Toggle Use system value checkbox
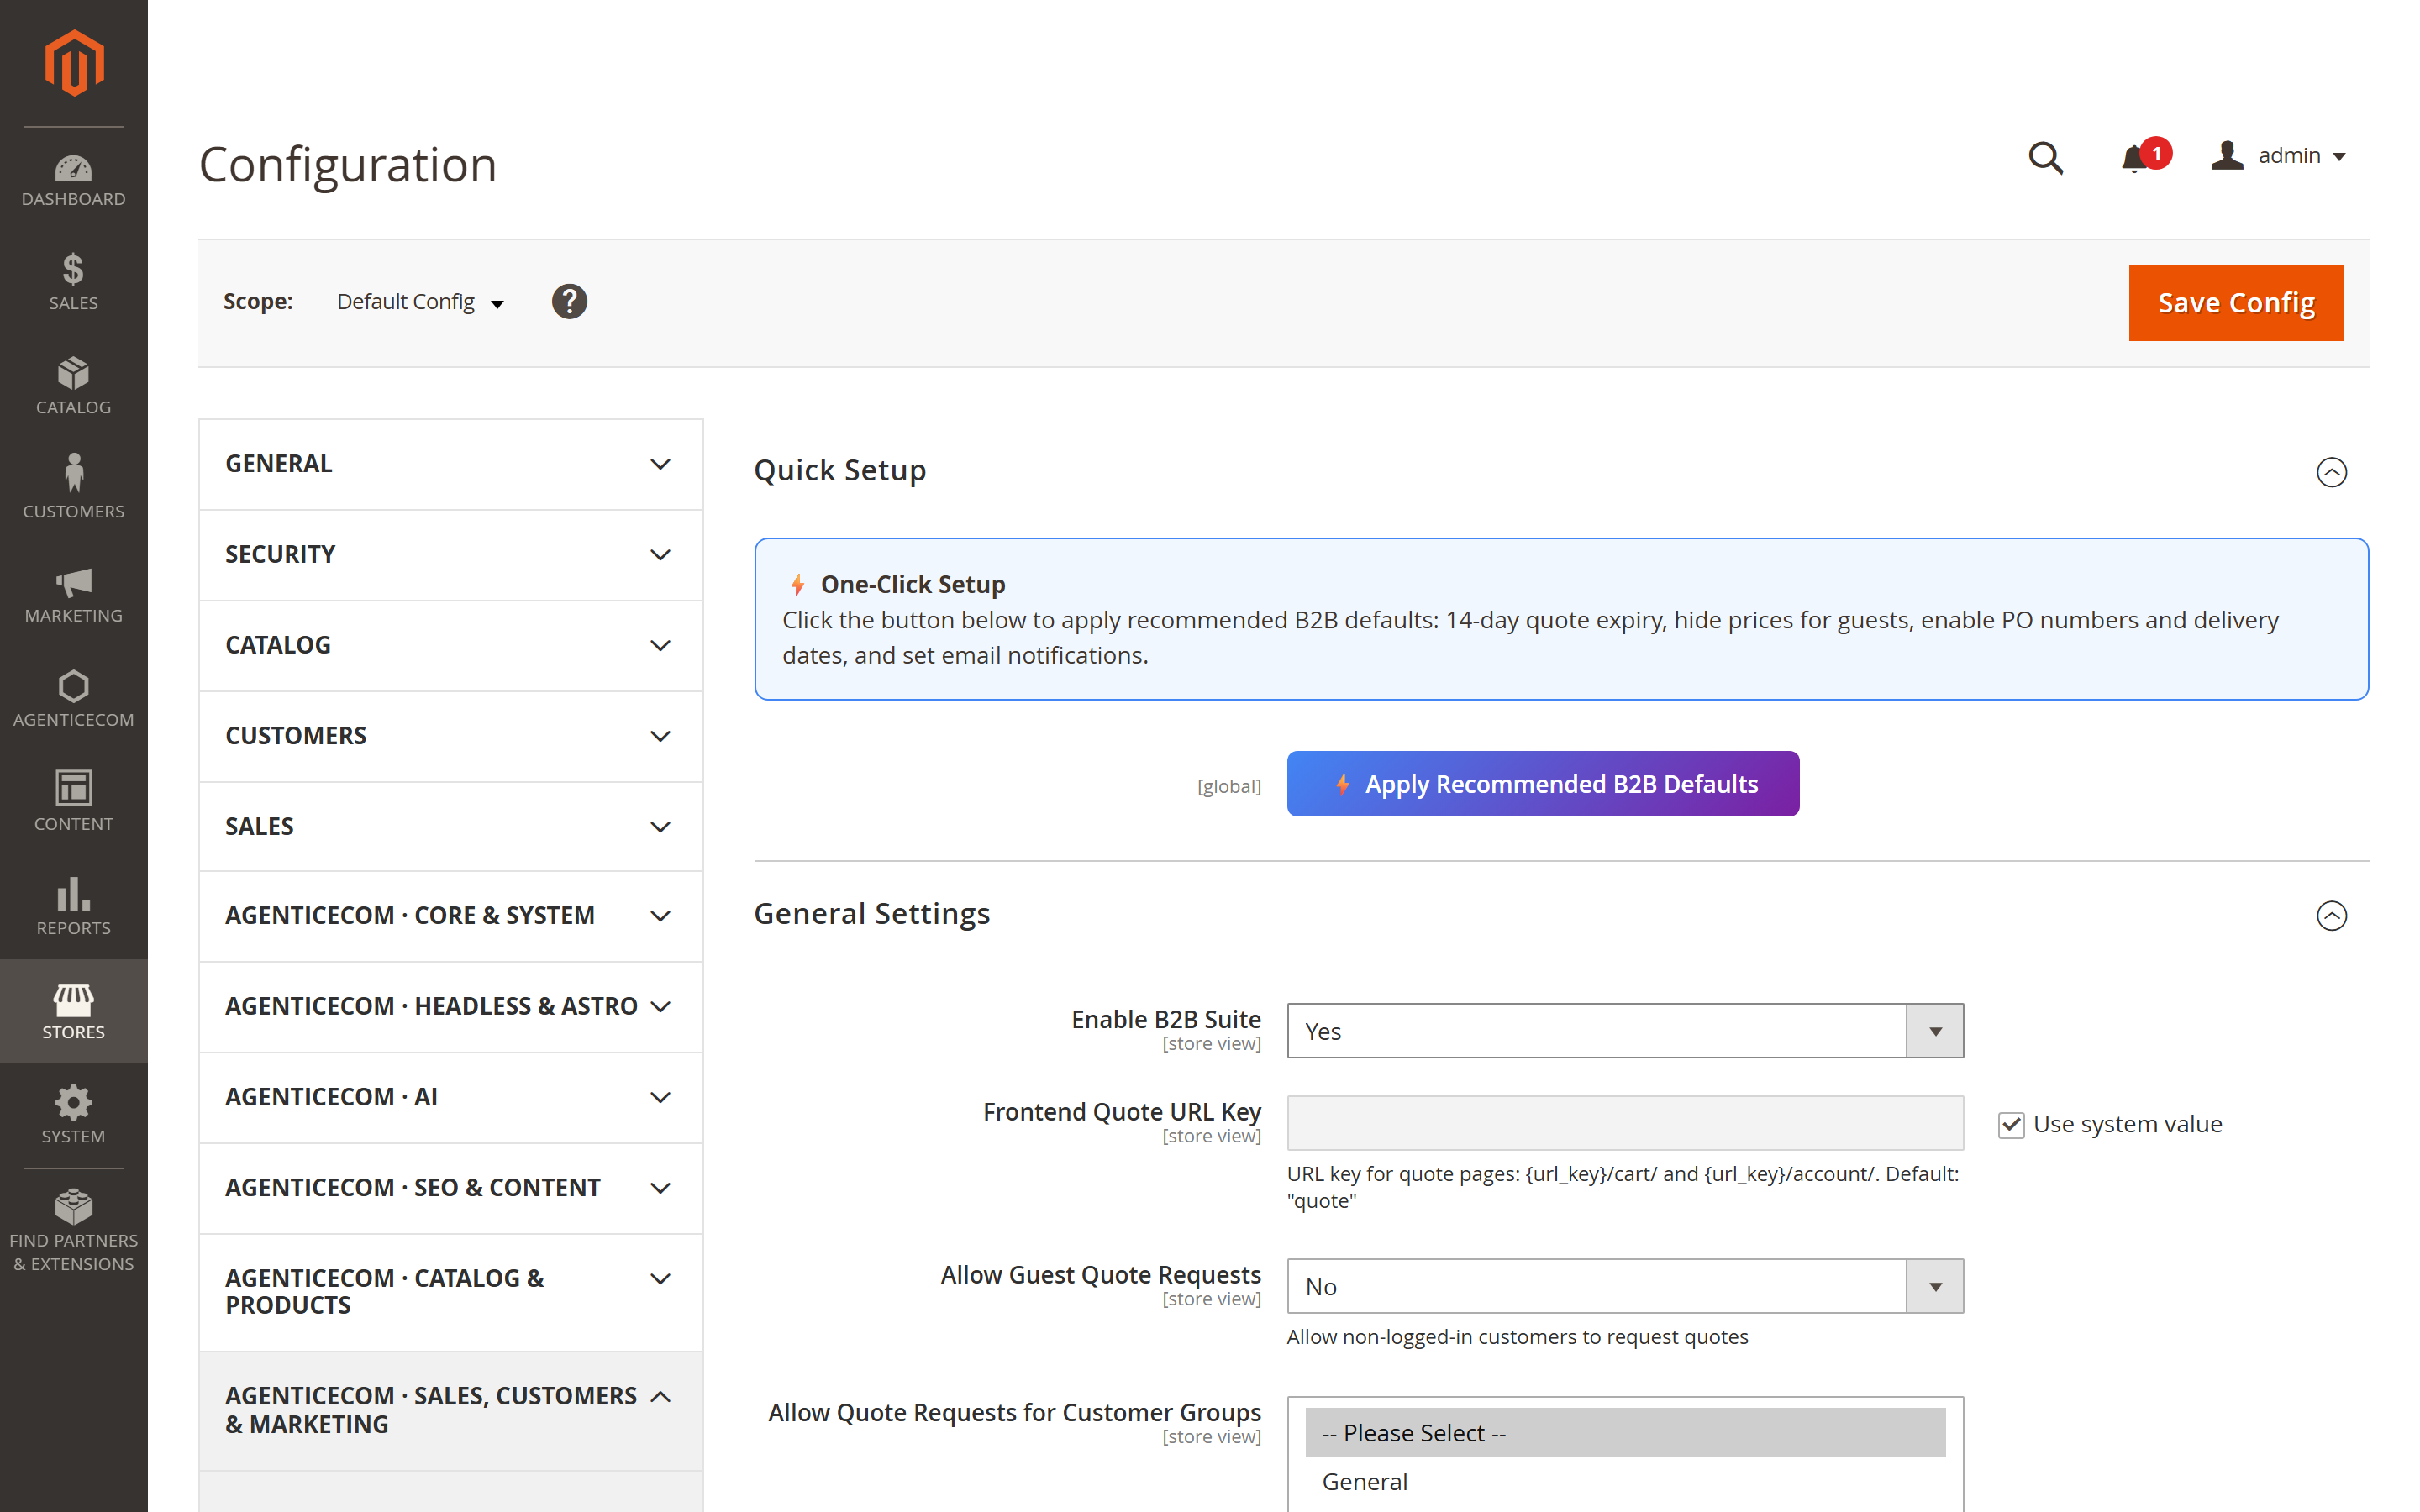2420x1512 pixels. pyautogui.click(x=2011, y=1124)
